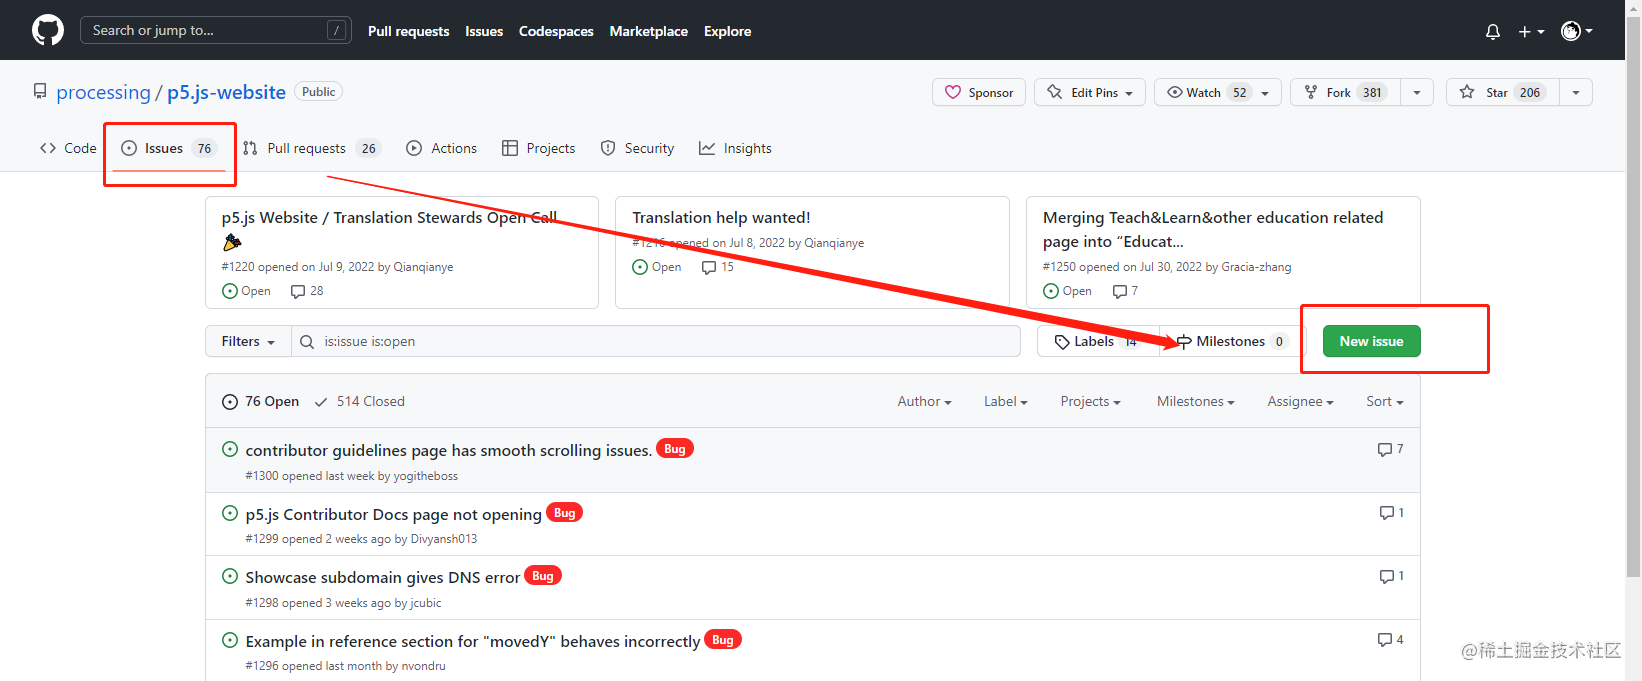This screenshot has width=1642, height=681.
Task: Open issue 'p5.js Contributor Docs page not opening'
Action: (x=393, y=514)
